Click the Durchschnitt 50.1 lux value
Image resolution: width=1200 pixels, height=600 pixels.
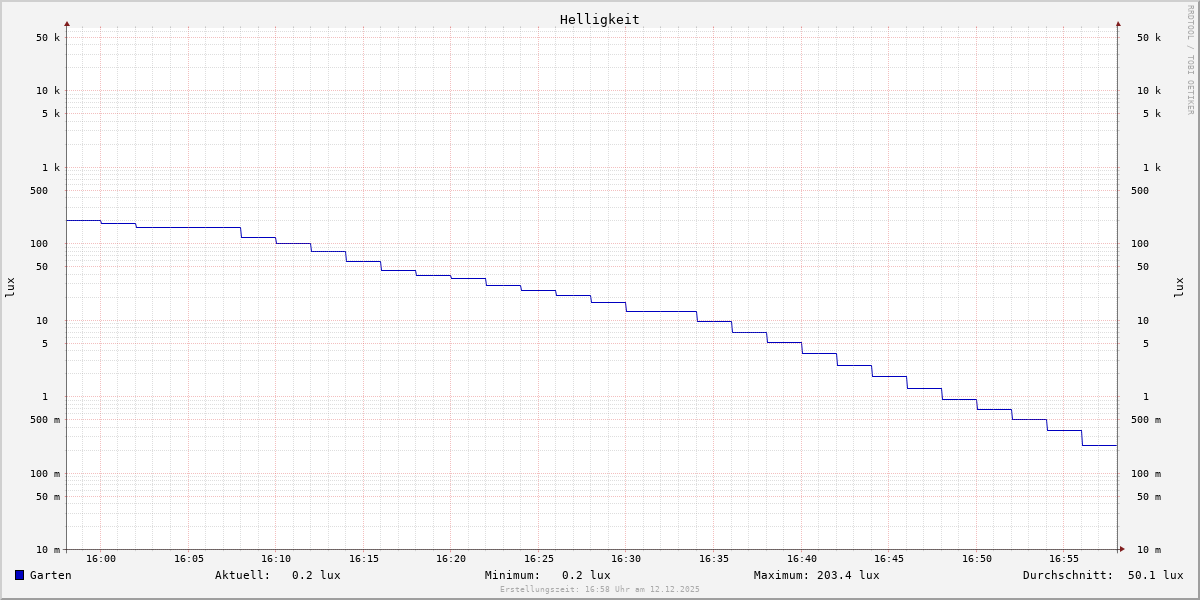click(1155, 575)
